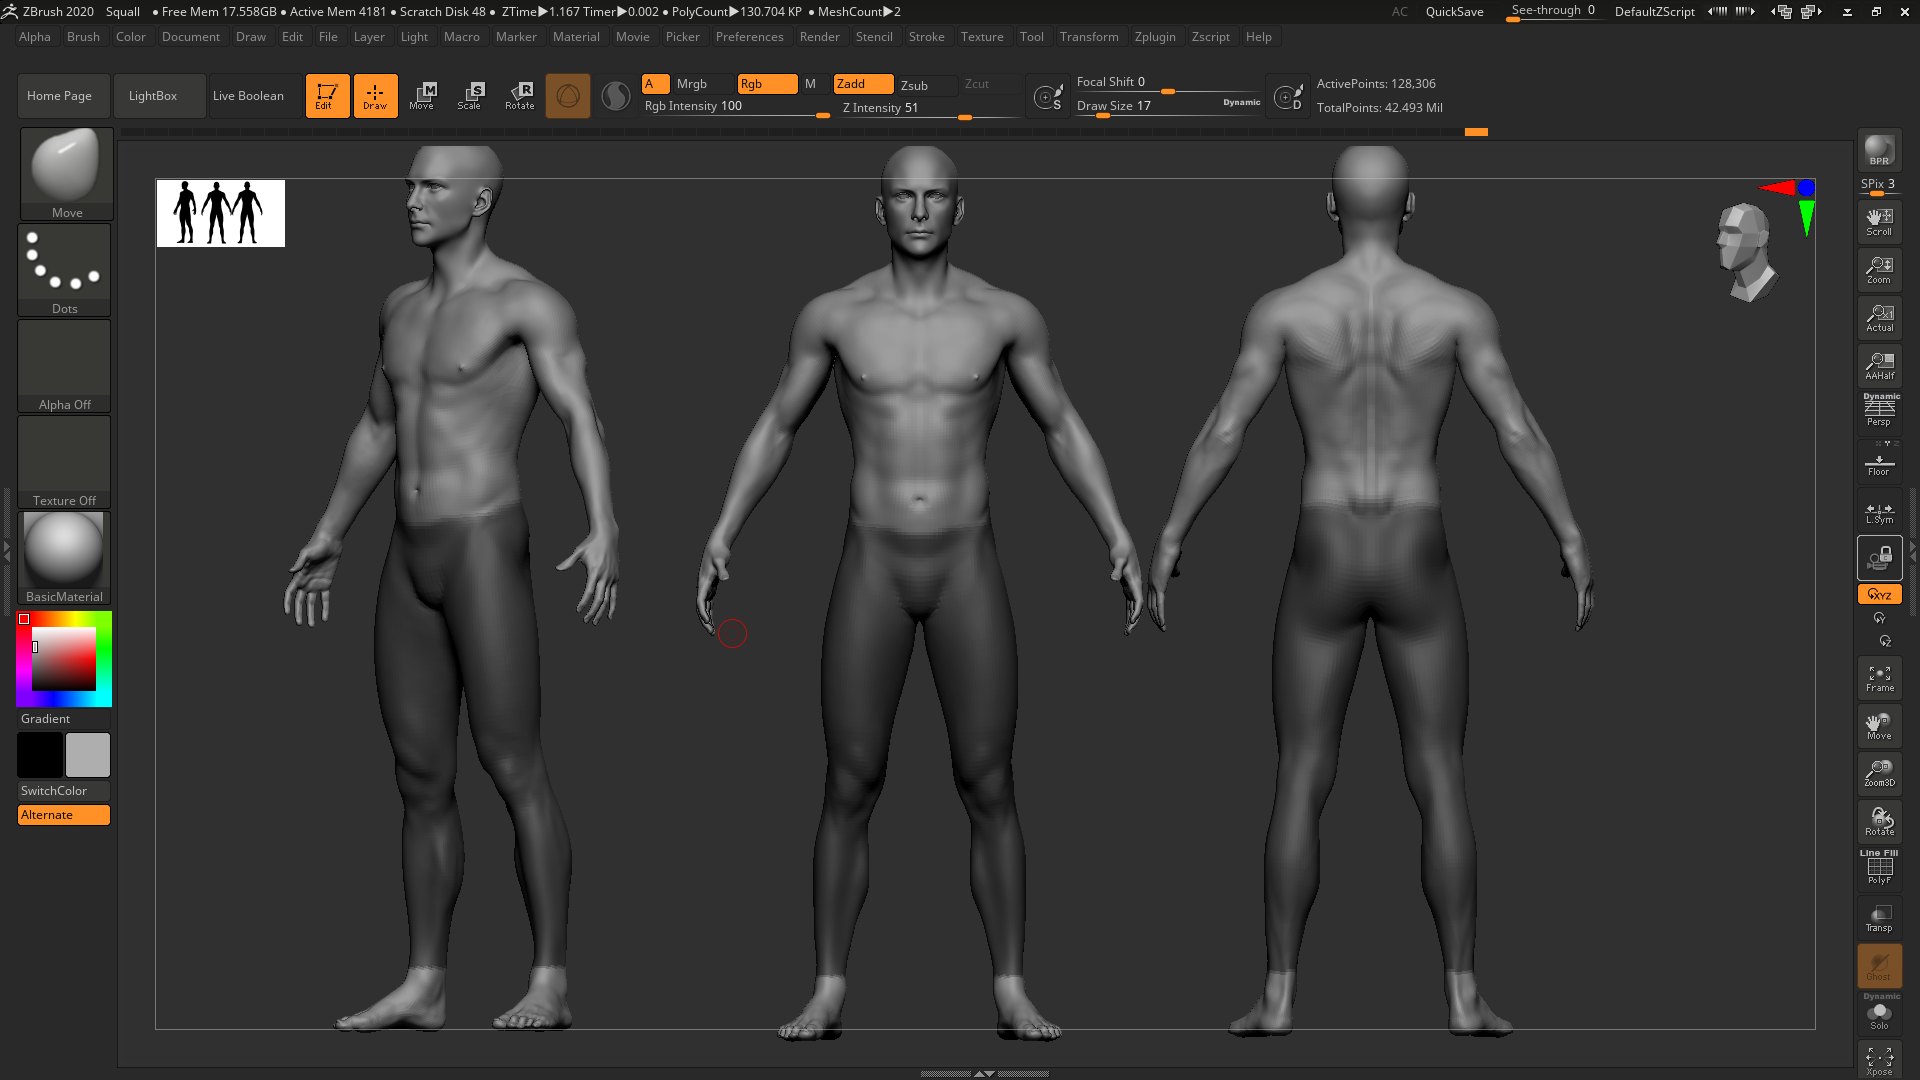Select the Draw mode icon

pos(375,96)
